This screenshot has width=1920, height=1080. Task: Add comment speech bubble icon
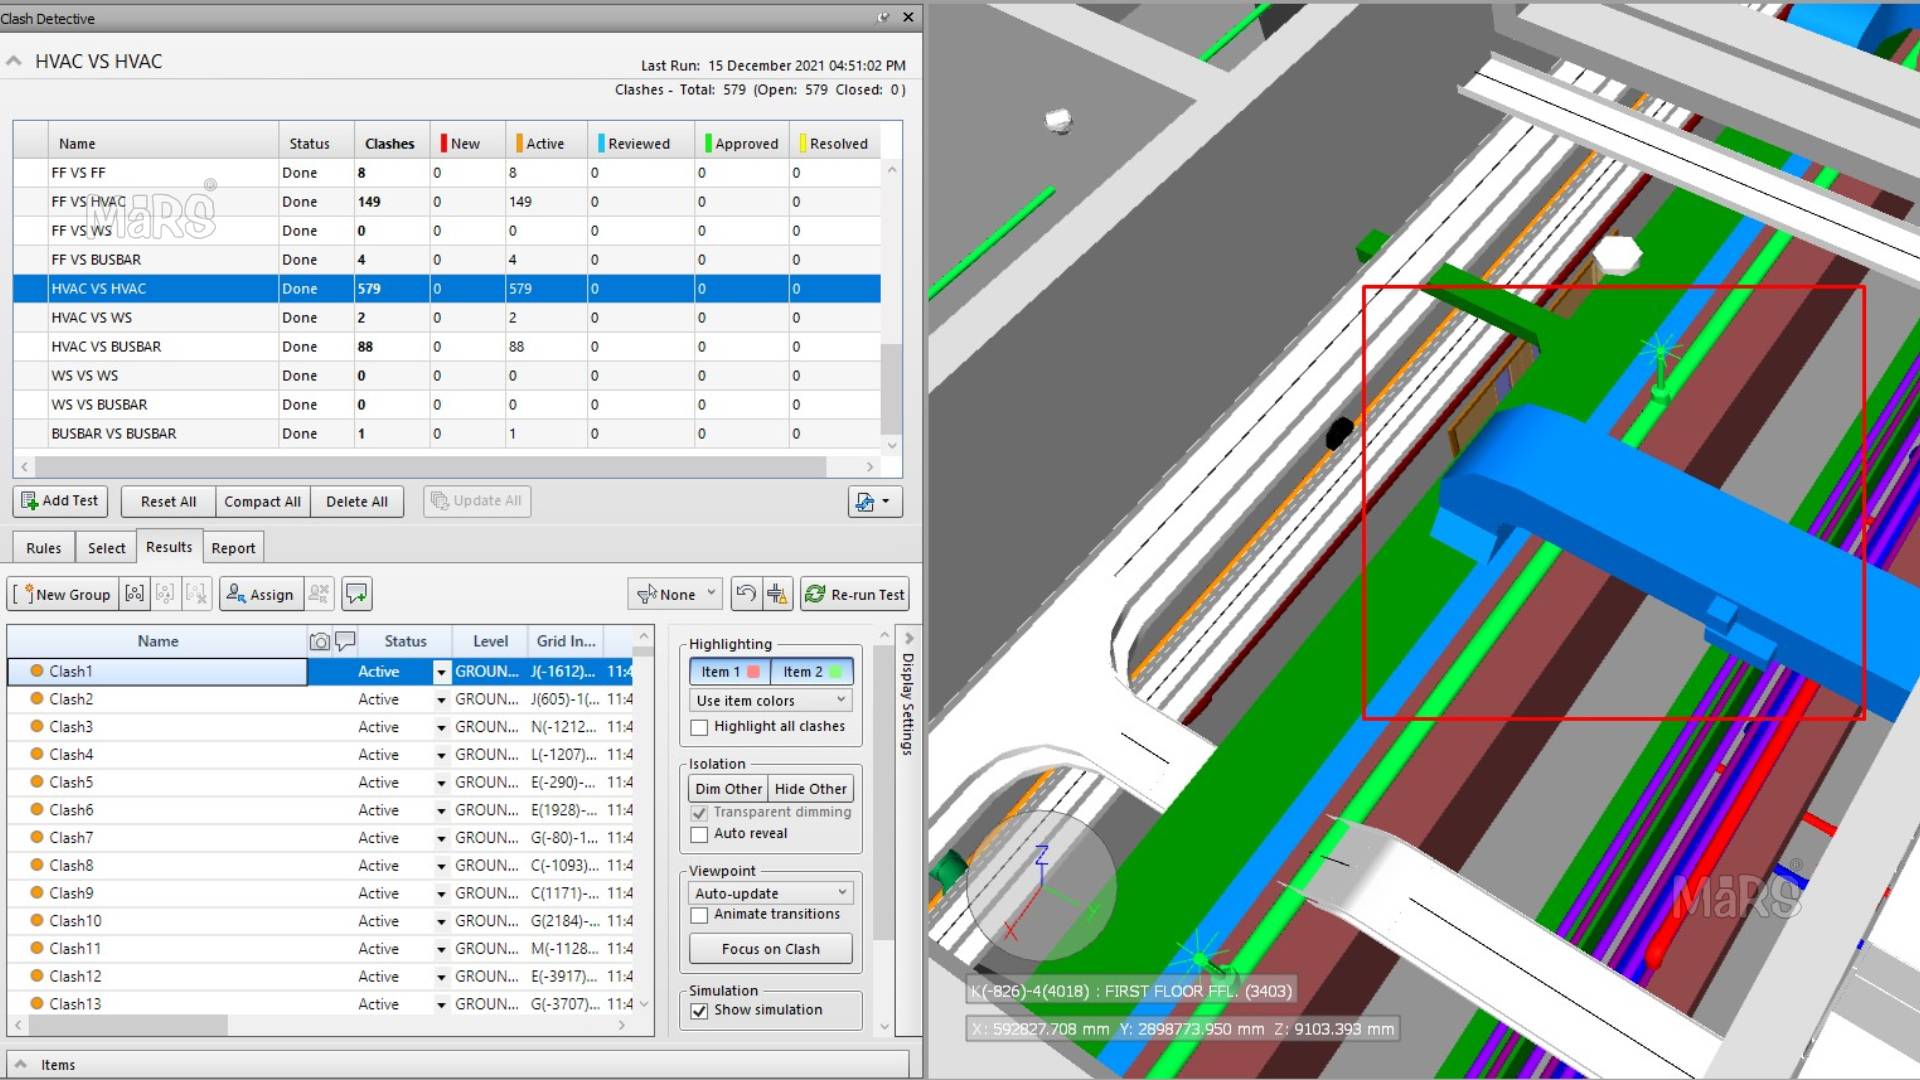tap(357, 594)
